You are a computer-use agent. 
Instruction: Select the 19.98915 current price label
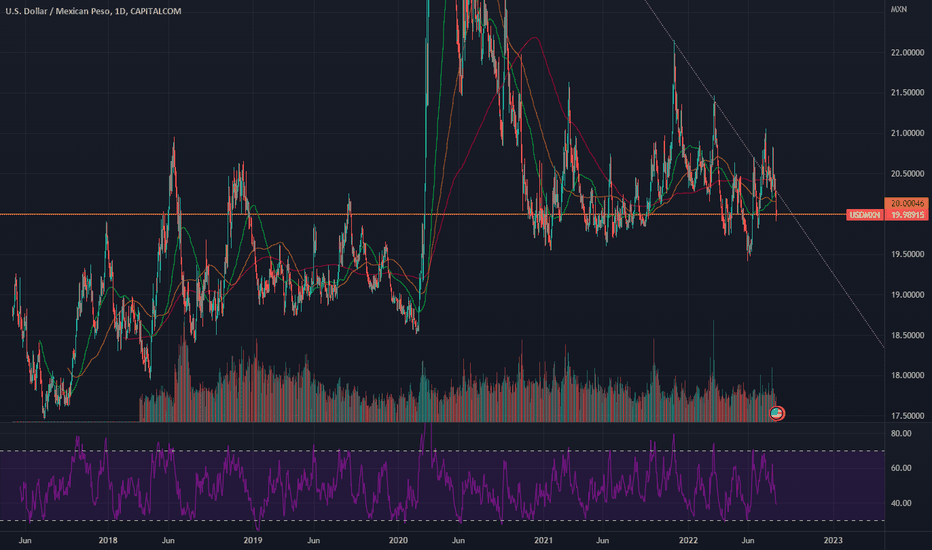coord(907,215)
